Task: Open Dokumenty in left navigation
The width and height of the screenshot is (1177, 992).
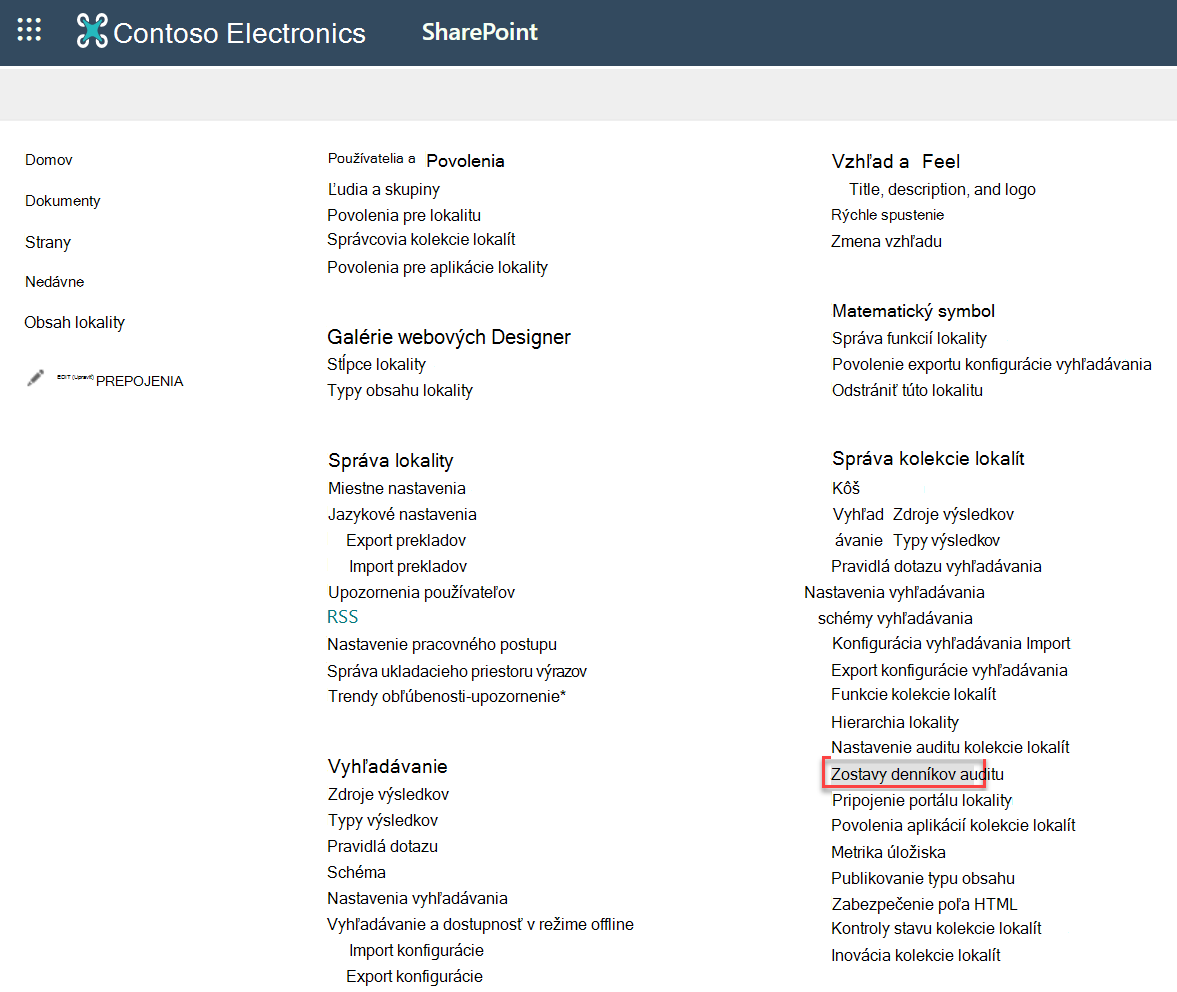Action: point(62,201)
